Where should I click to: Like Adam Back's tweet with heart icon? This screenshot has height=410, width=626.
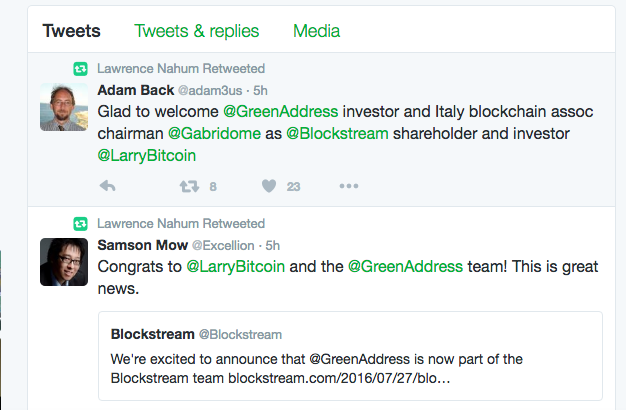(269, 186)
